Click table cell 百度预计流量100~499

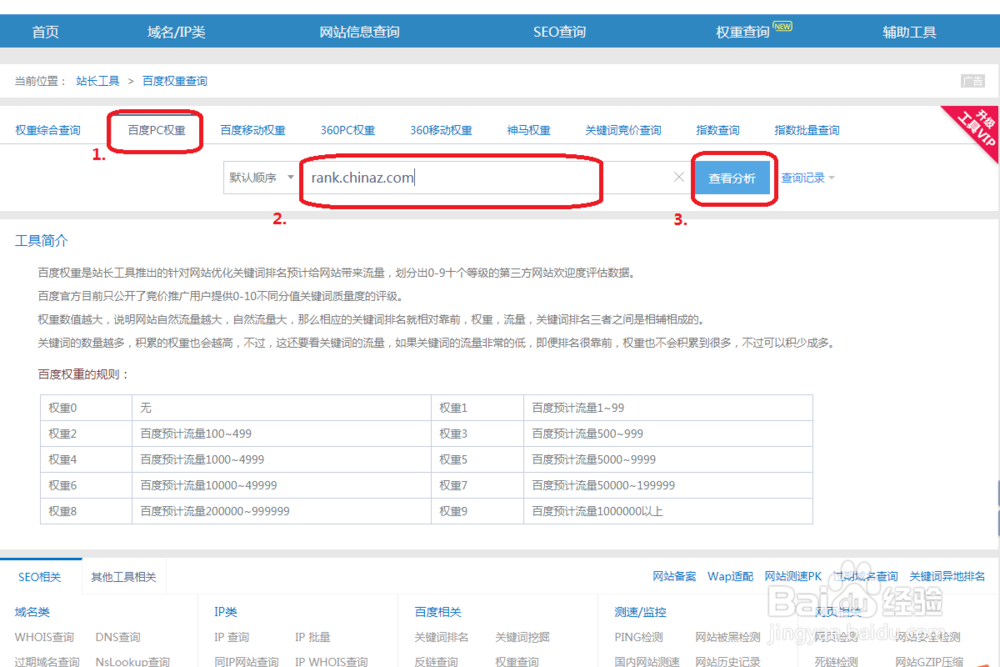pyautogui.click(x=281, y=434)
